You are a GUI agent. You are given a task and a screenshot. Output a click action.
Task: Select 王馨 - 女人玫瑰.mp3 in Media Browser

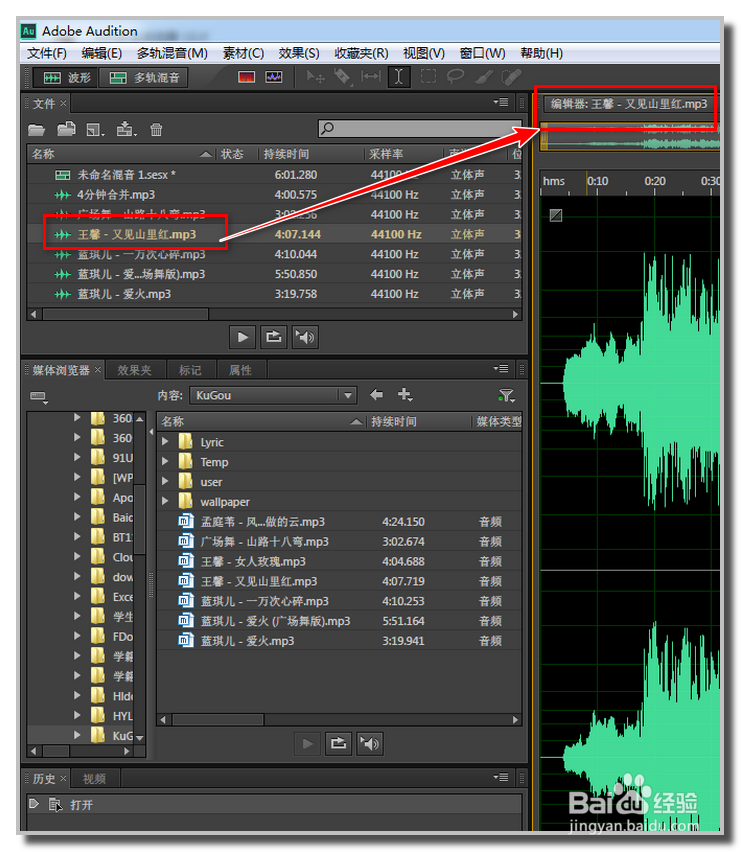(339, 561)
